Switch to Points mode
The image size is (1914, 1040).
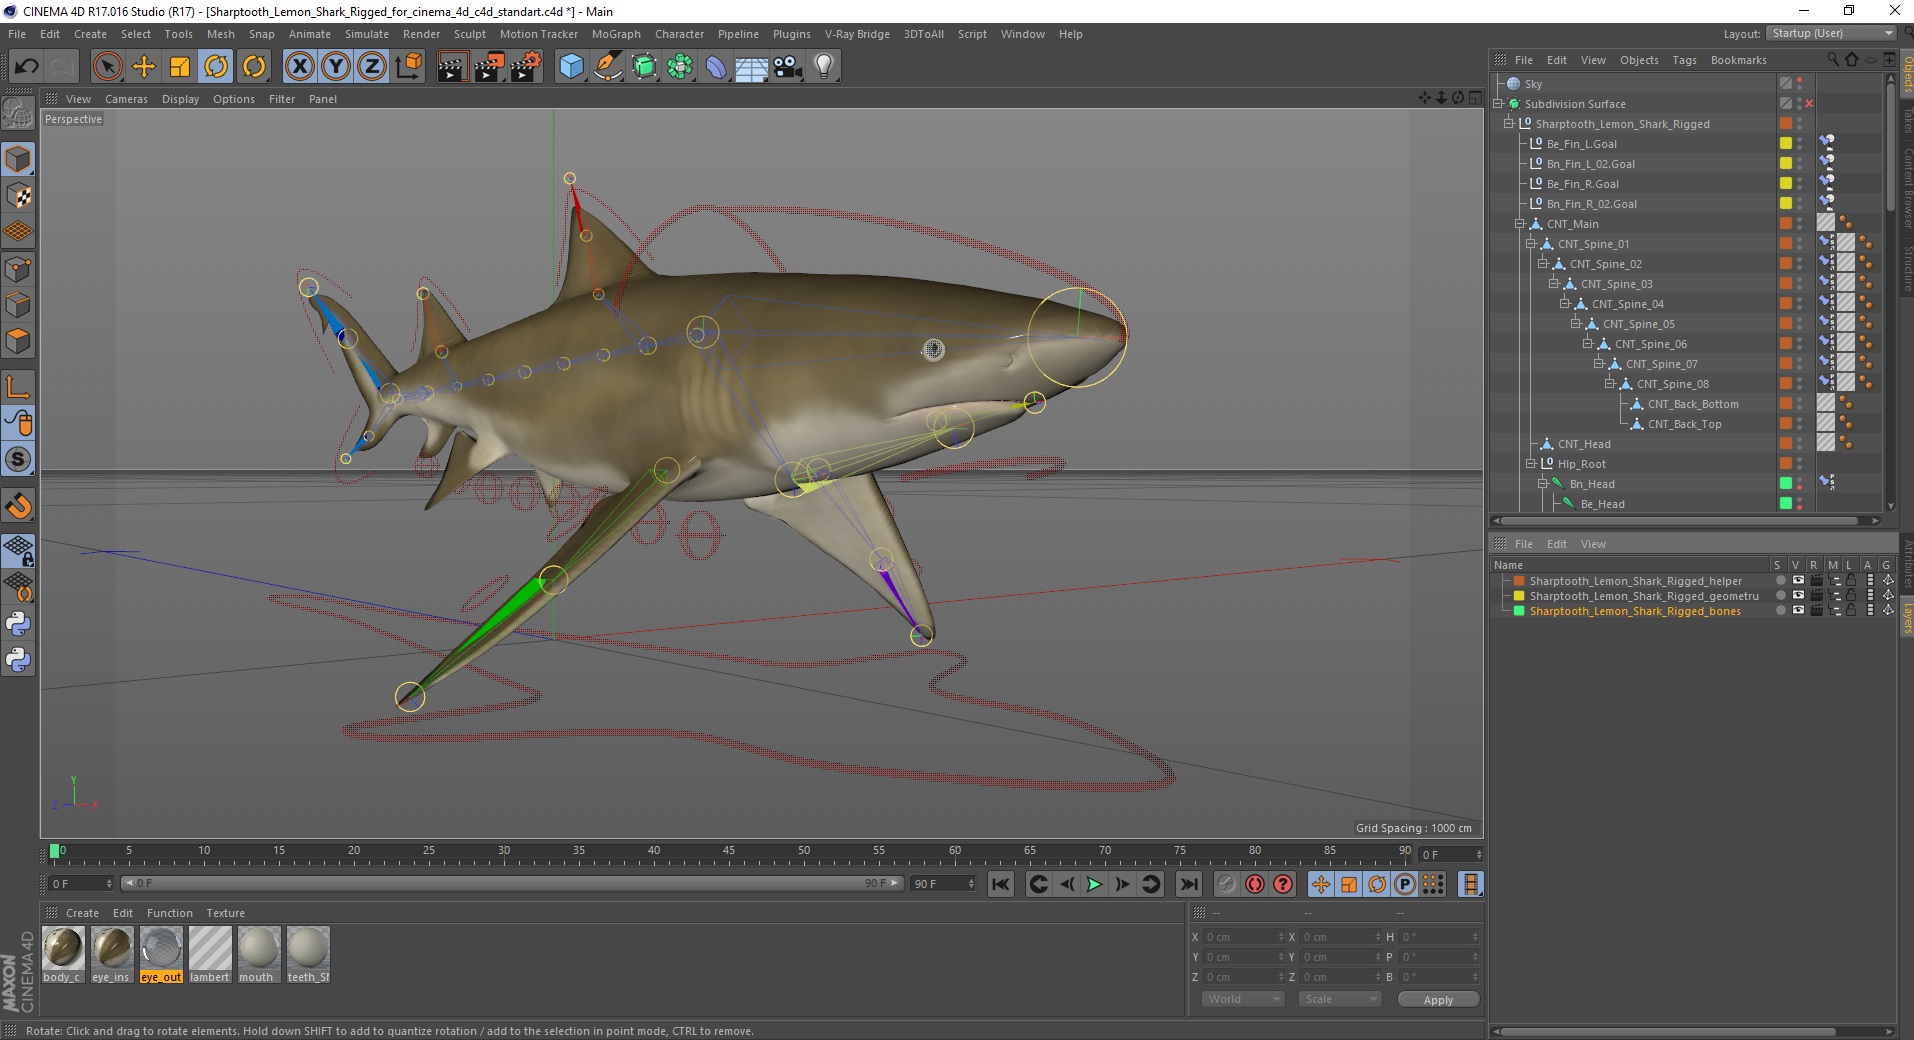coord(18,268)
